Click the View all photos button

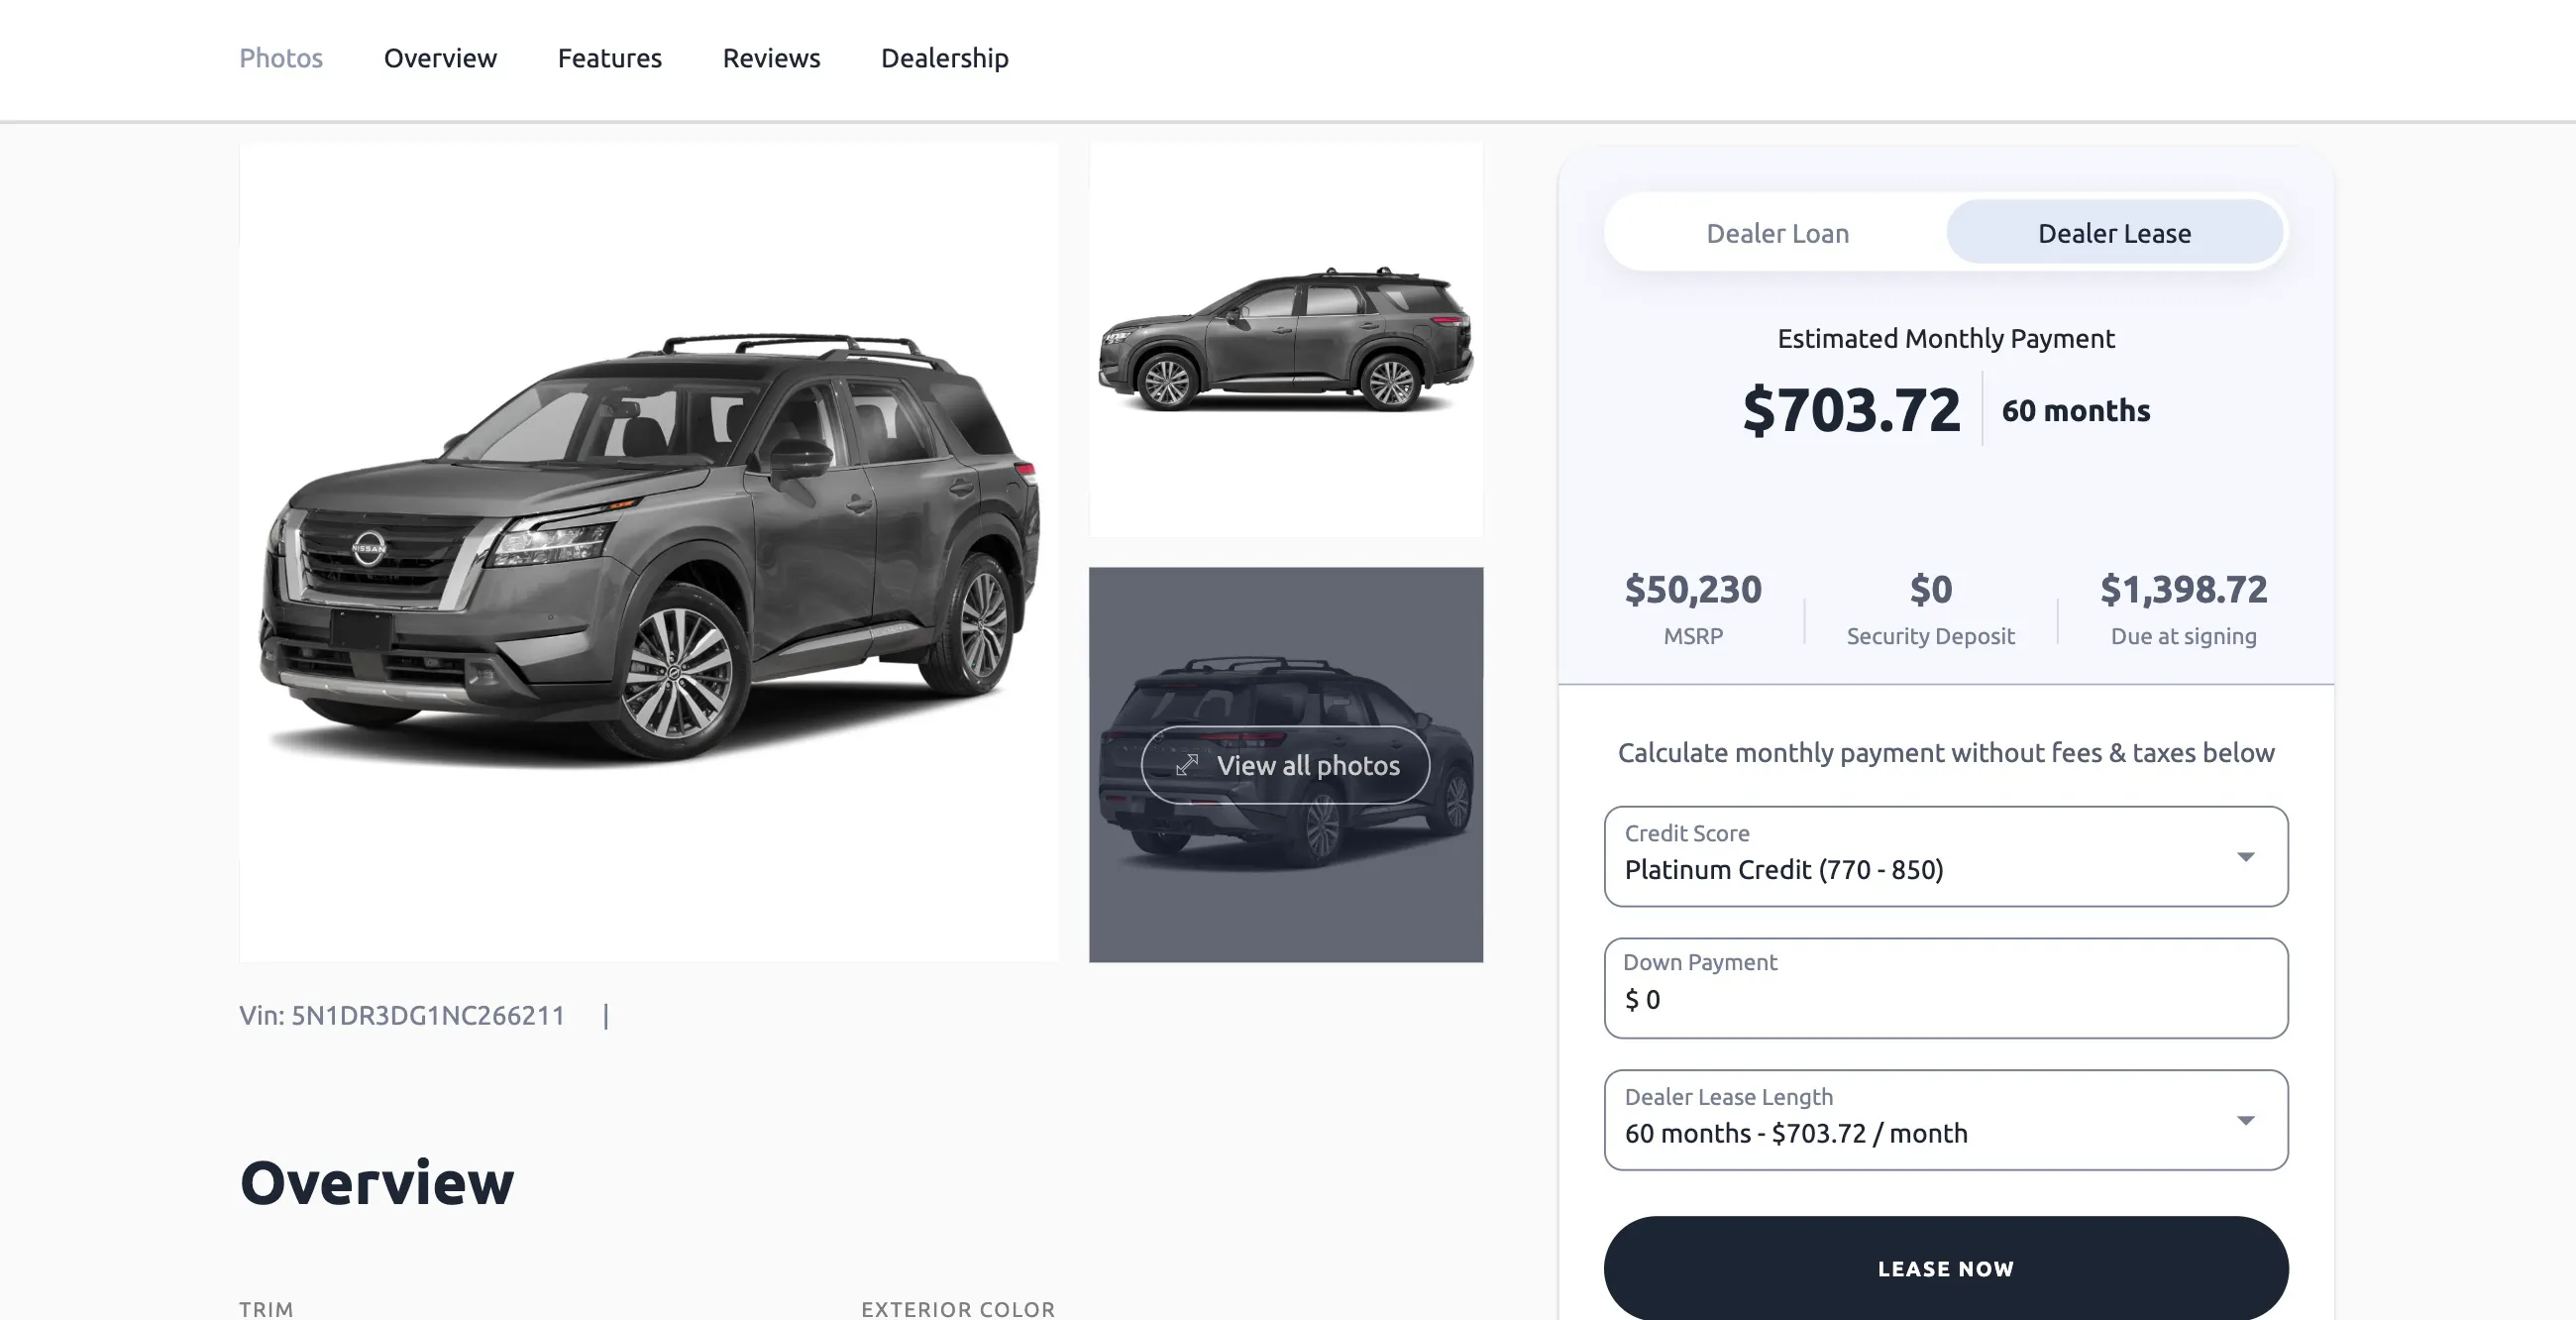[1285, 765]
